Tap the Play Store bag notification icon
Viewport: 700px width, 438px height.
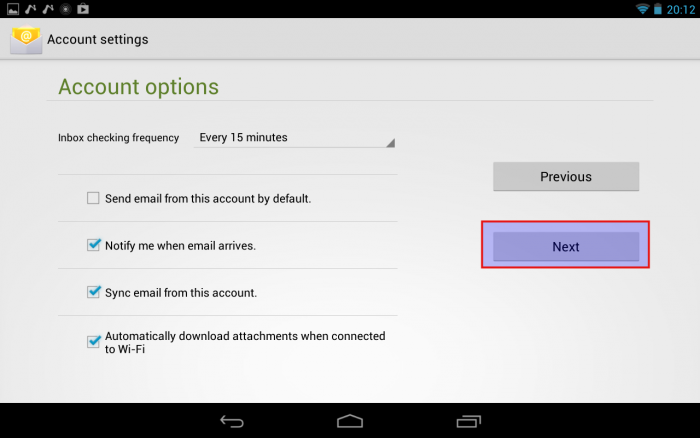click(x=83, y=9)
